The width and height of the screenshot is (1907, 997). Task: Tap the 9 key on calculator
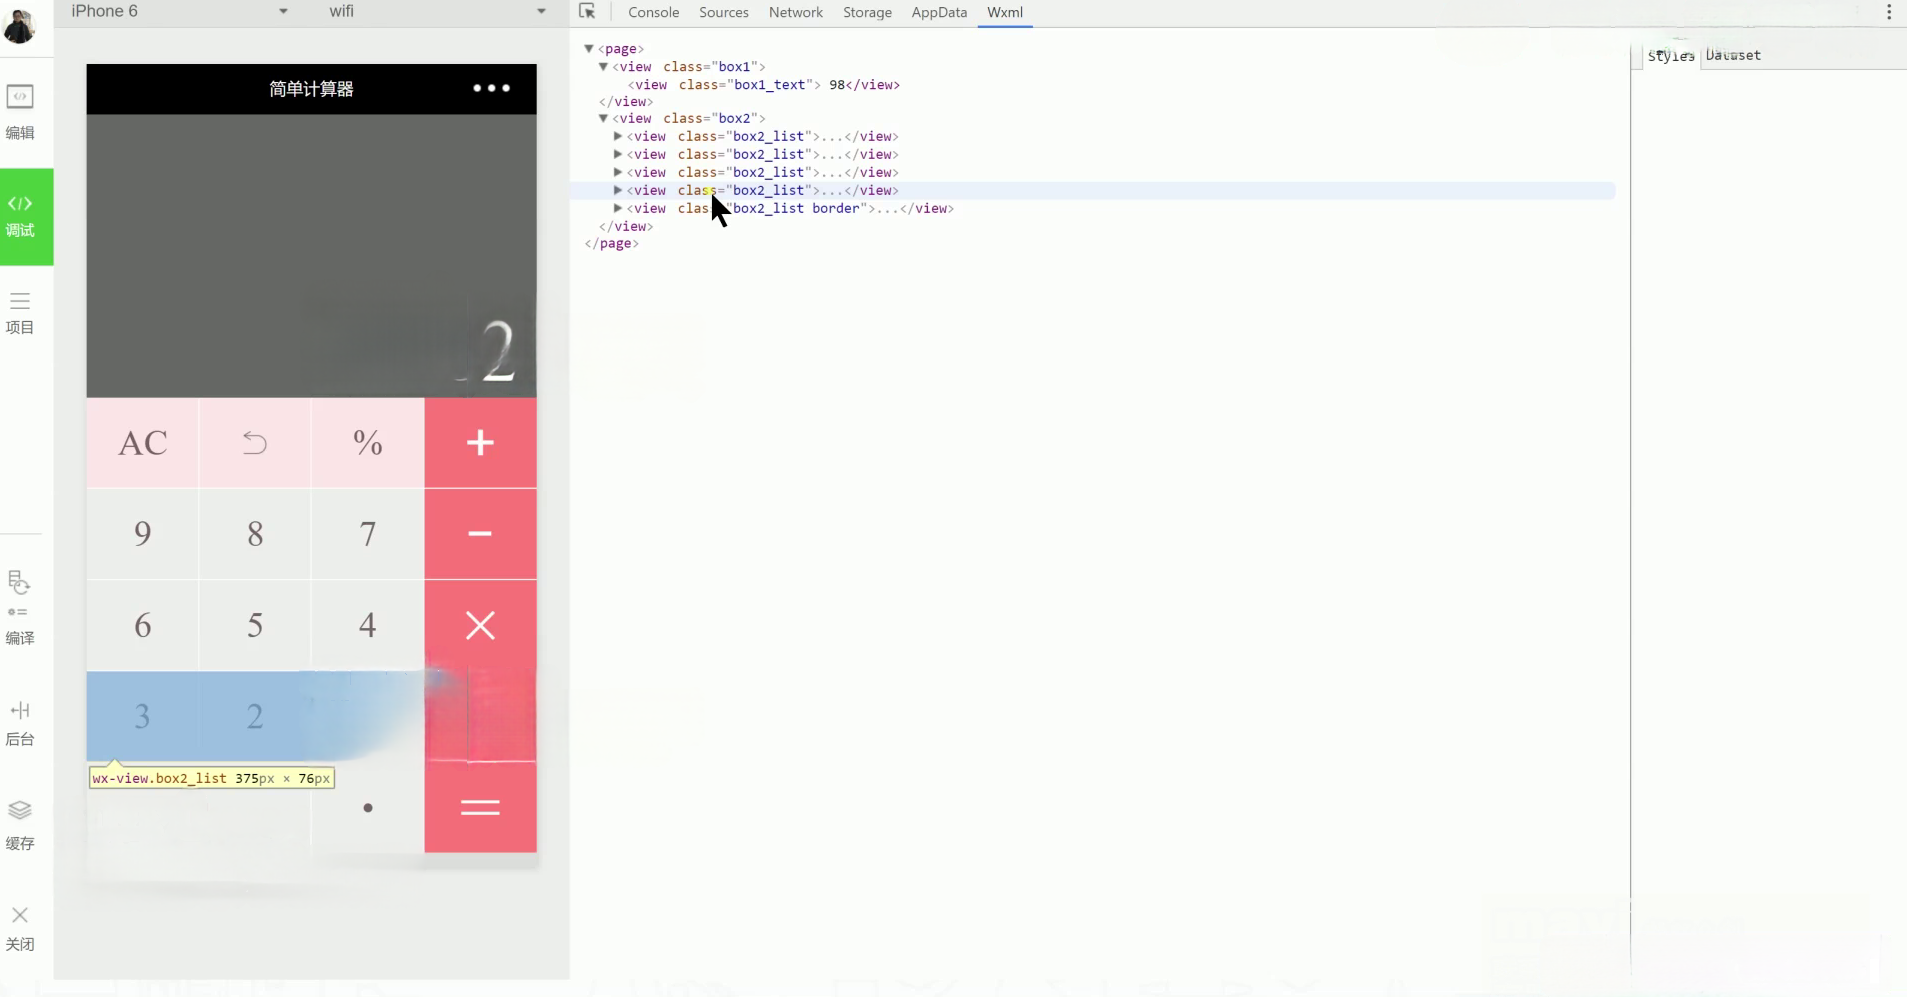point(143,534)
